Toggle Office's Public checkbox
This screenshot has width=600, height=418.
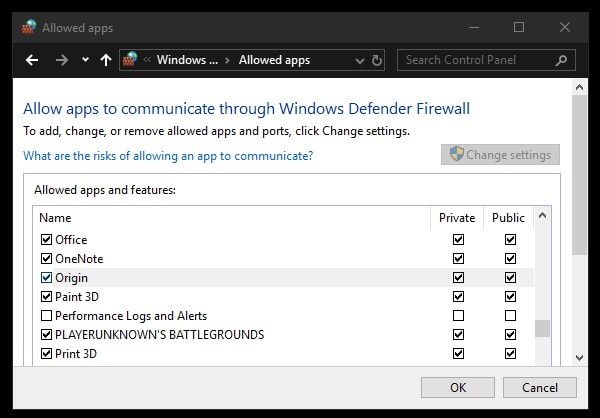point(510,240)
